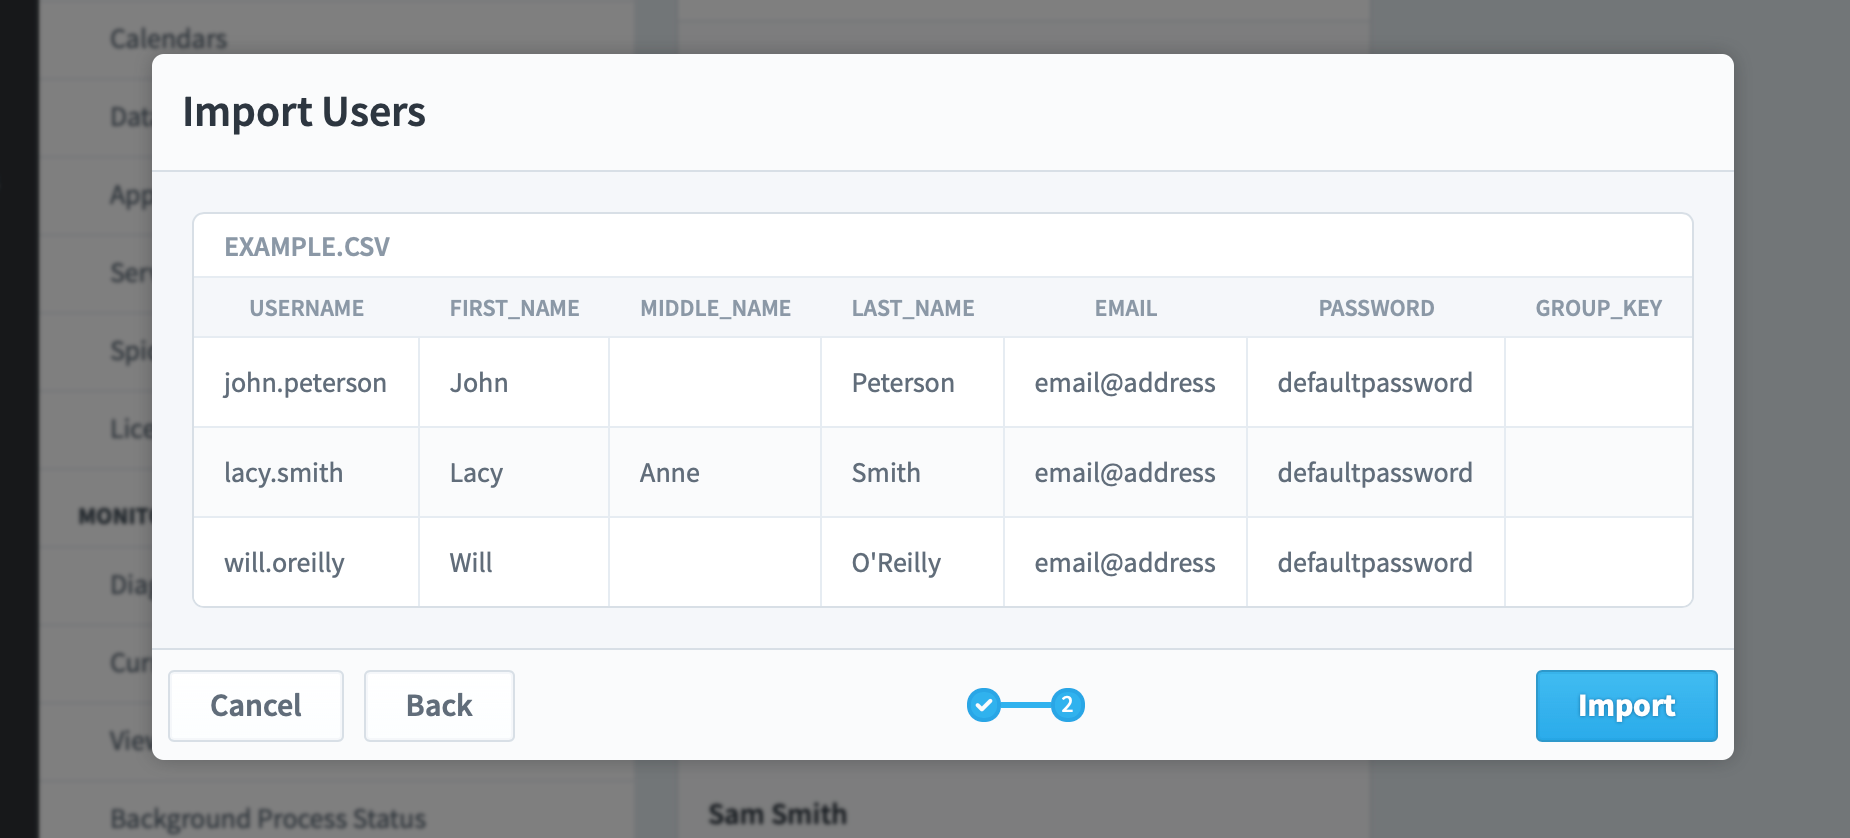Cancel the Import Users dialog
This screenshot has width=1850, height=838.
click(x=256, y=706)
